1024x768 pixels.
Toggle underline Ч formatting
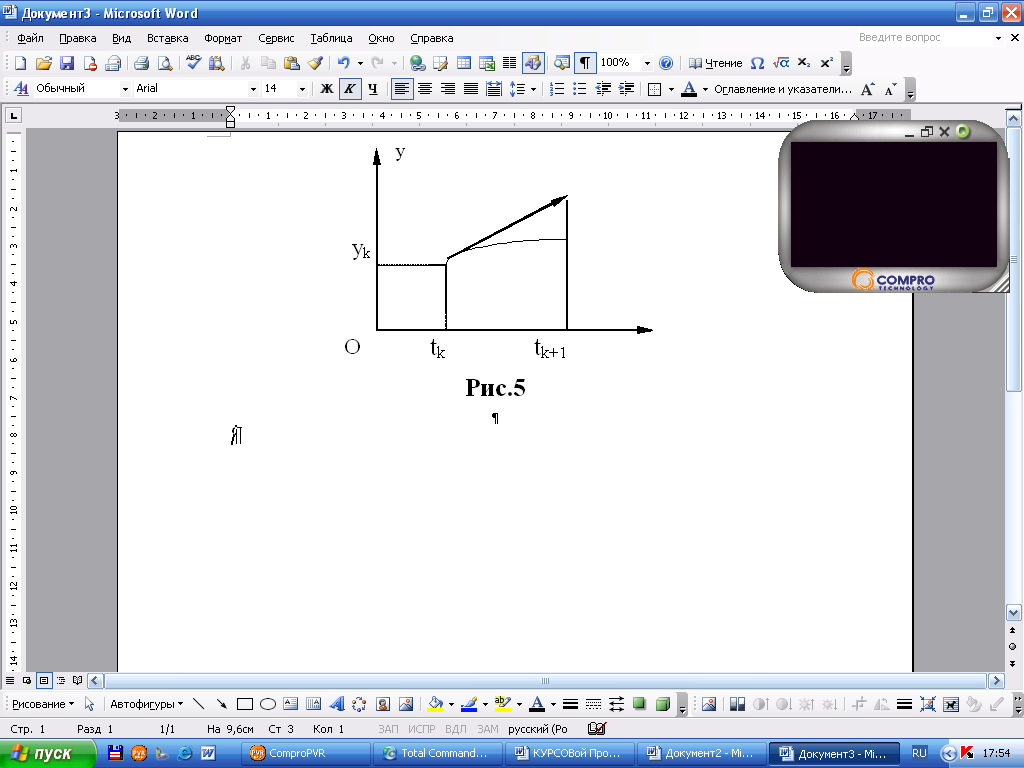(373, 89)
